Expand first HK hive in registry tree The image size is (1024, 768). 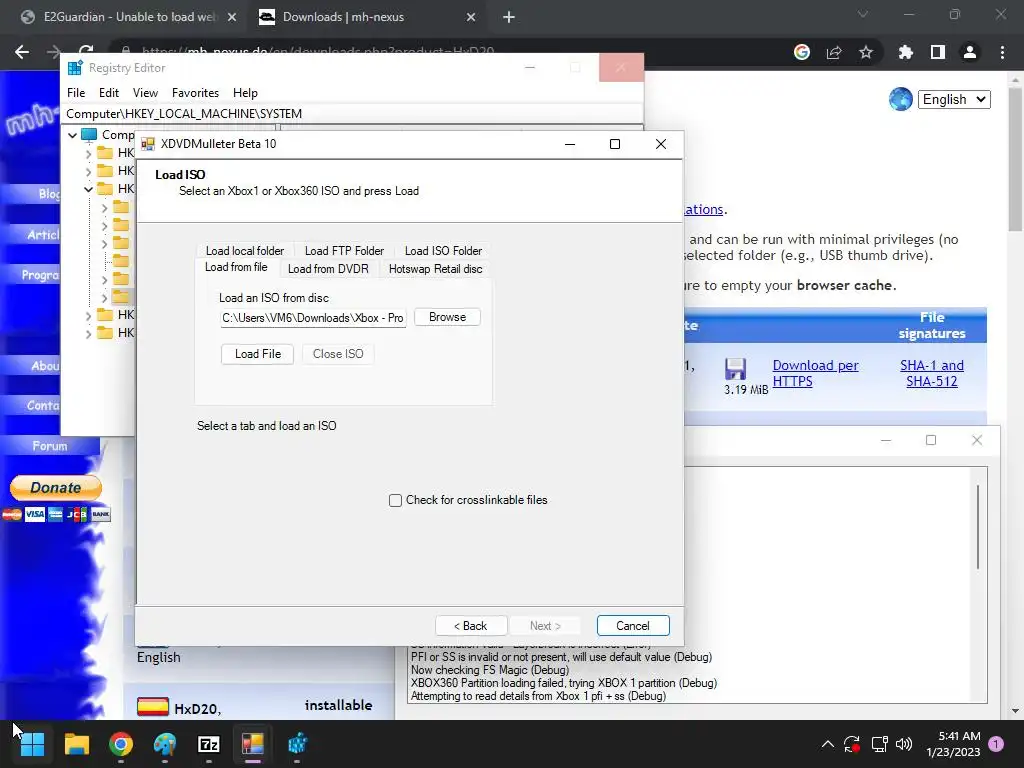point(88,153)
